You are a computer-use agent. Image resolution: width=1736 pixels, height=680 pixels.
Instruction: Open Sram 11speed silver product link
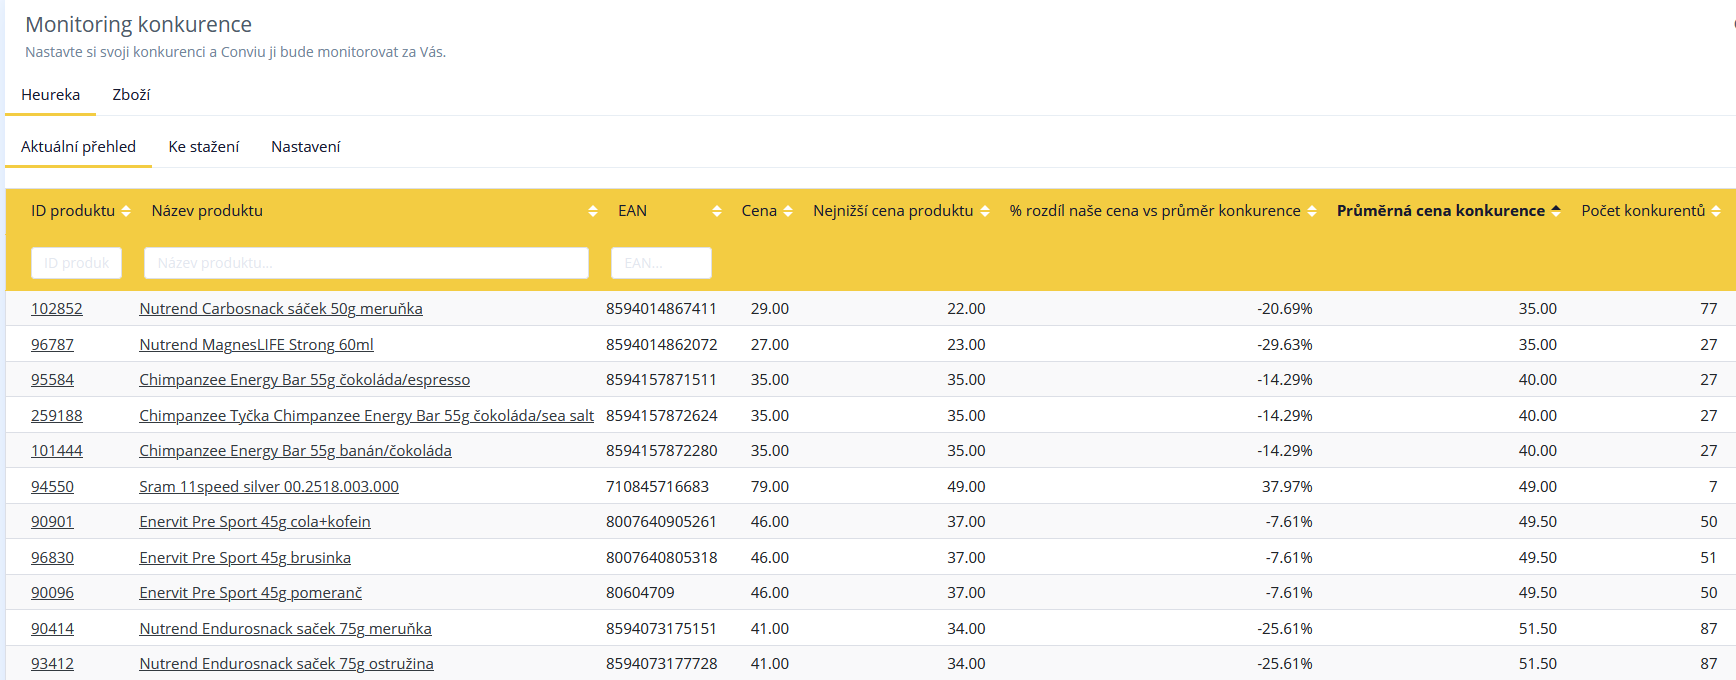coord(269,487)
